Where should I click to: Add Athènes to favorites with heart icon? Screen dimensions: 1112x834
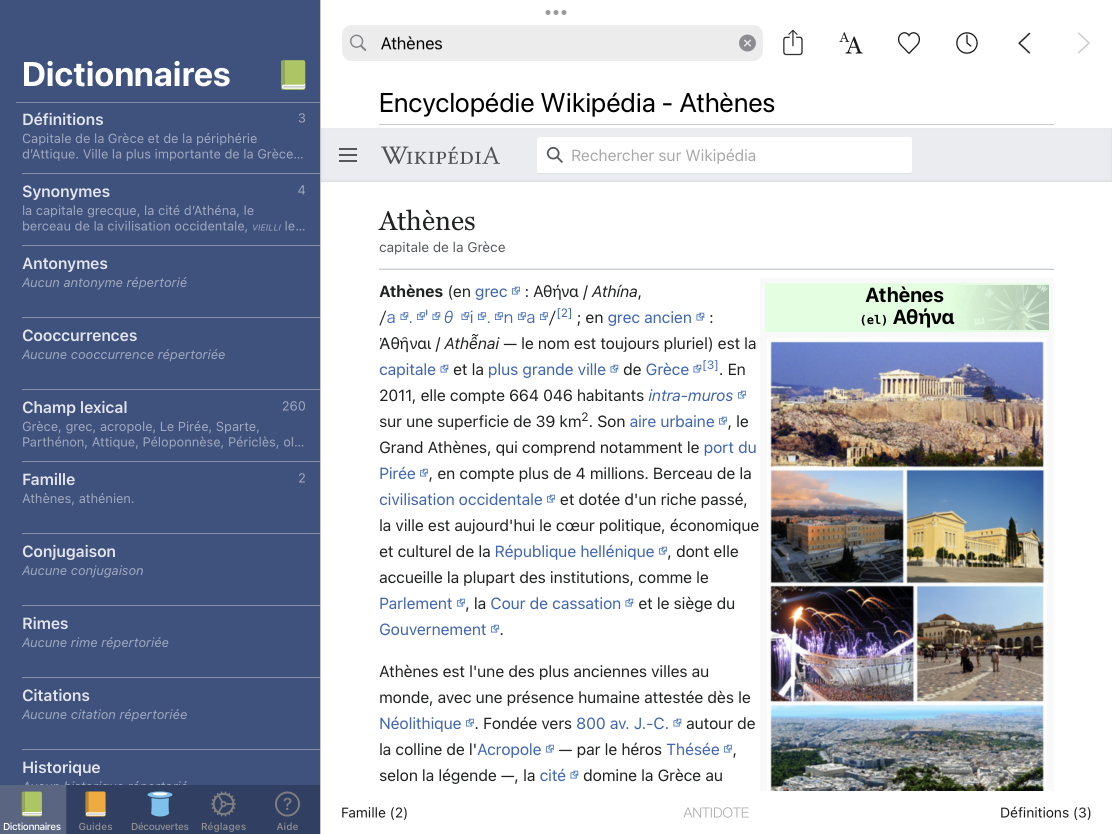[x=908, y=43]
